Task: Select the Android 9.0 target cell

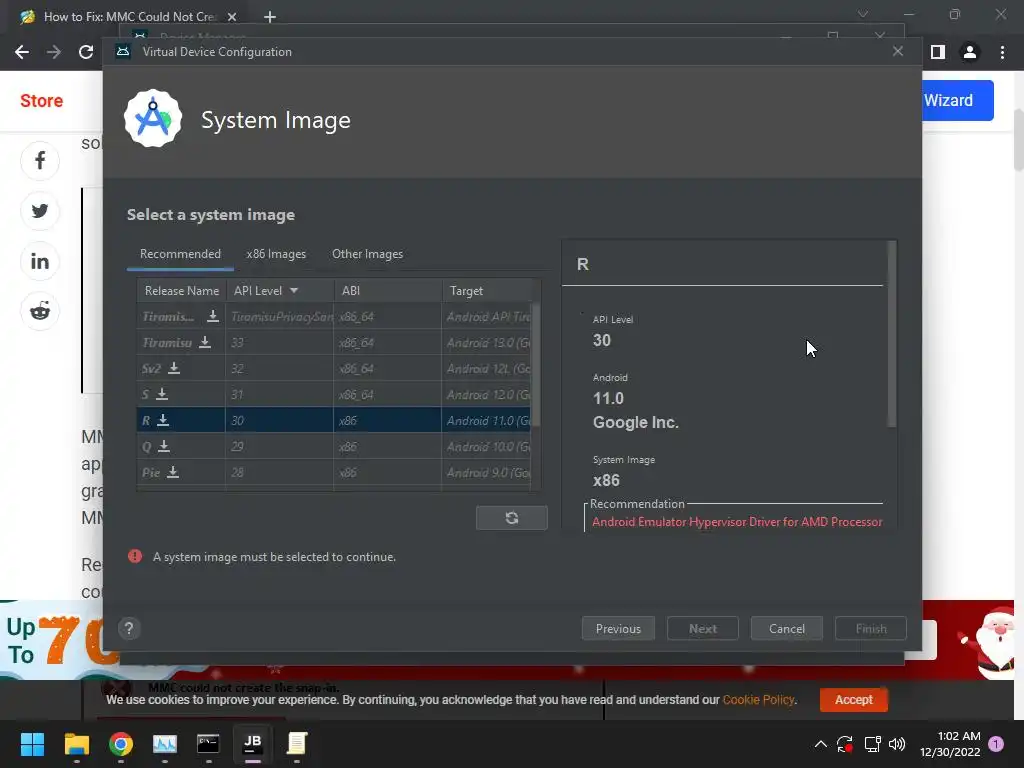Action: 487,472
